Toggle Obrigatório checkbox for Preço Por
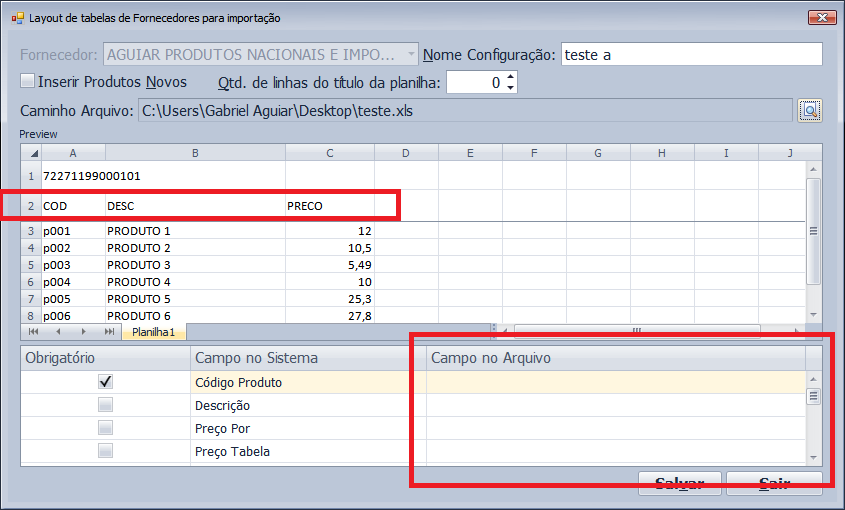Viewport: 845px width, 510px height. click(x=105, y=428)
